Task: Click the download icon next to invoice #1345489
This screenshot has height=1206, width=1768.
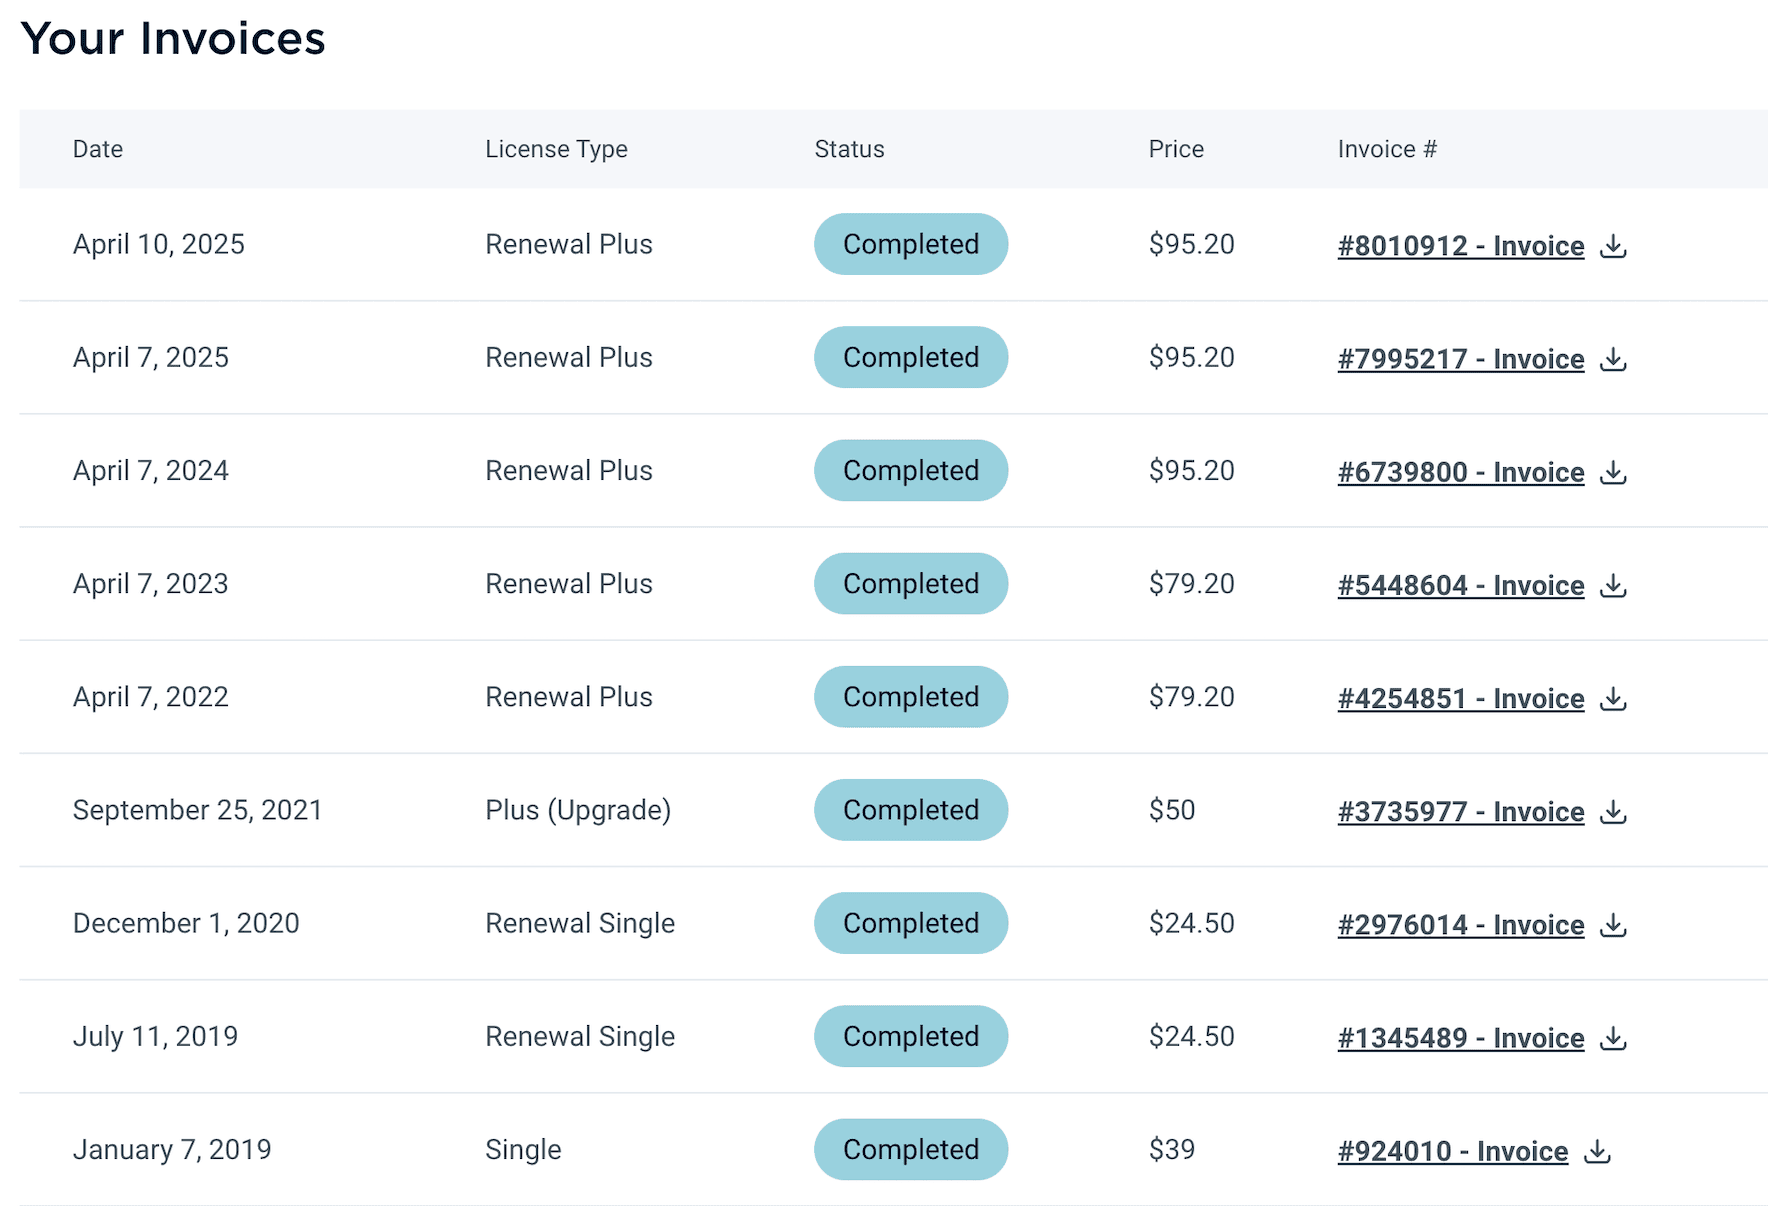Action: pos(1614,1039)
